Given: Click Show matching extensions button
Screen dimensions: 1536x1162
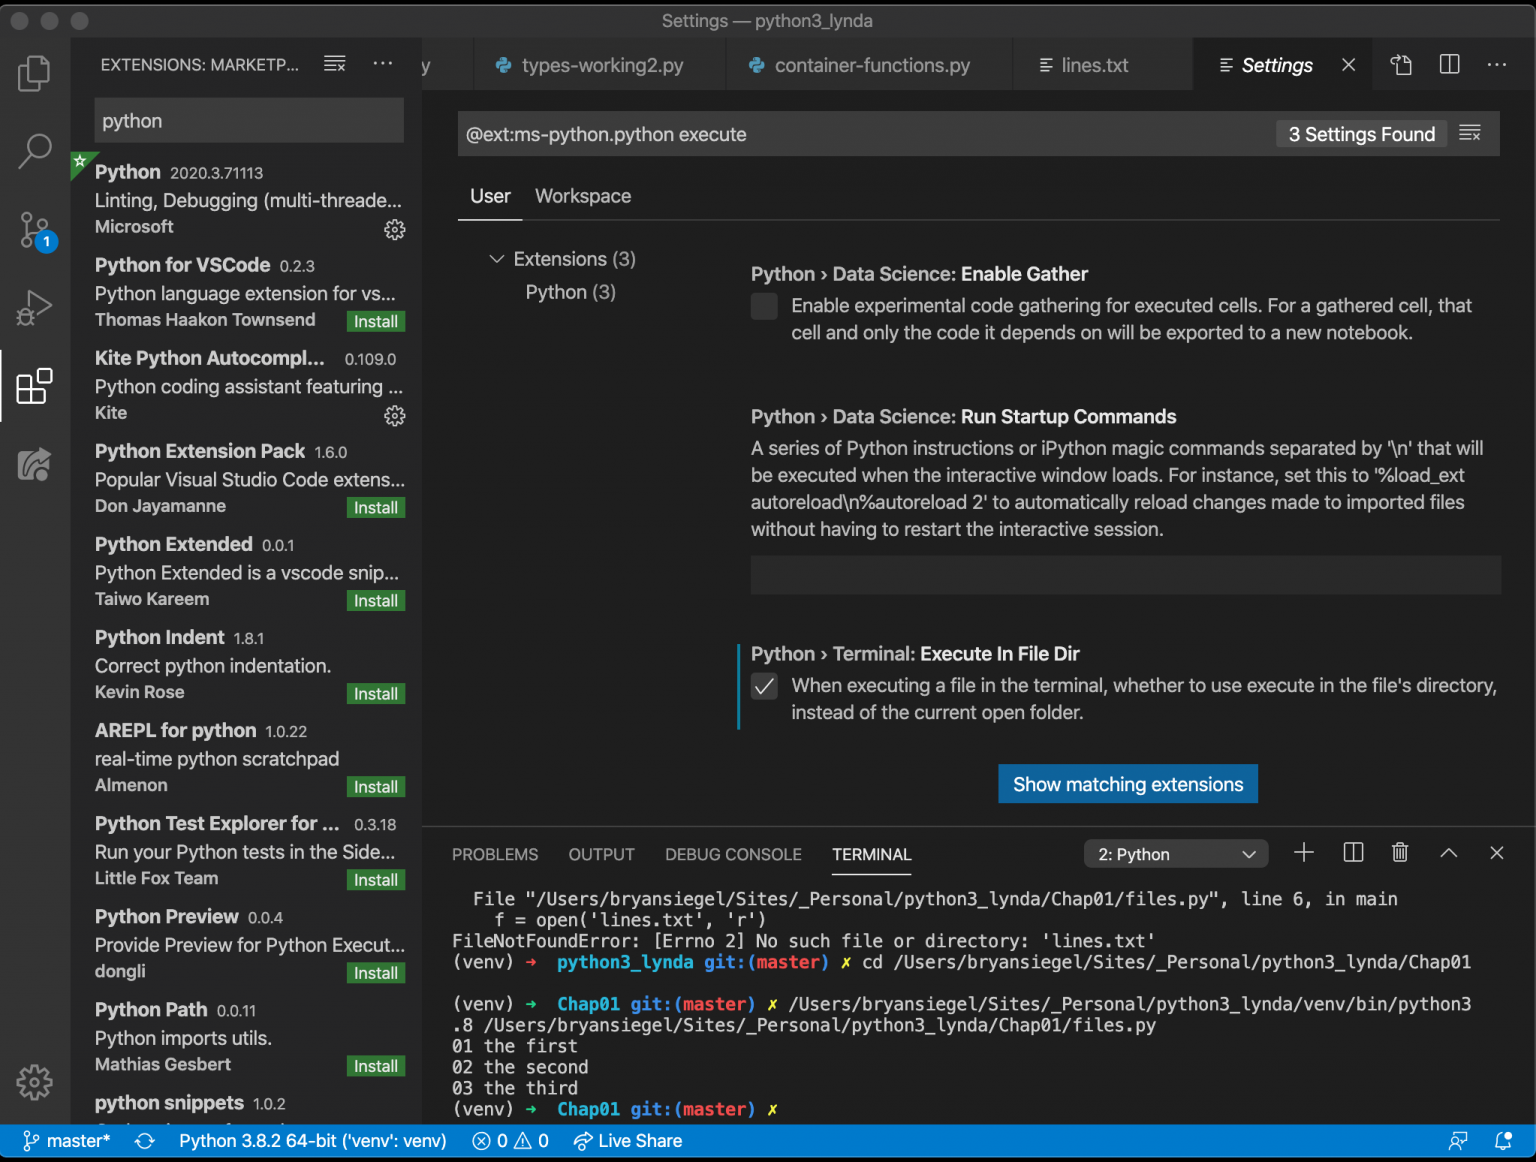Looking at the screenshot, I should tap(1128, 784).
